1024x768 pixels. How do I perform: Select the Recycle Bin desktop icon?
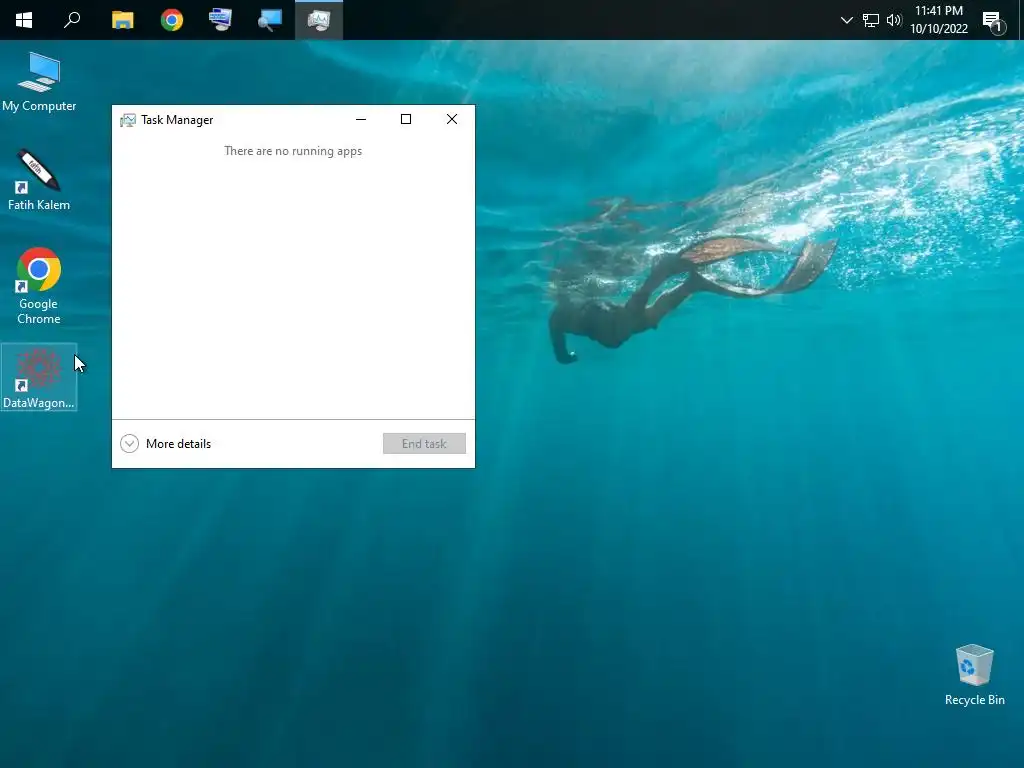pyautogui.click(x=974, y=675)
